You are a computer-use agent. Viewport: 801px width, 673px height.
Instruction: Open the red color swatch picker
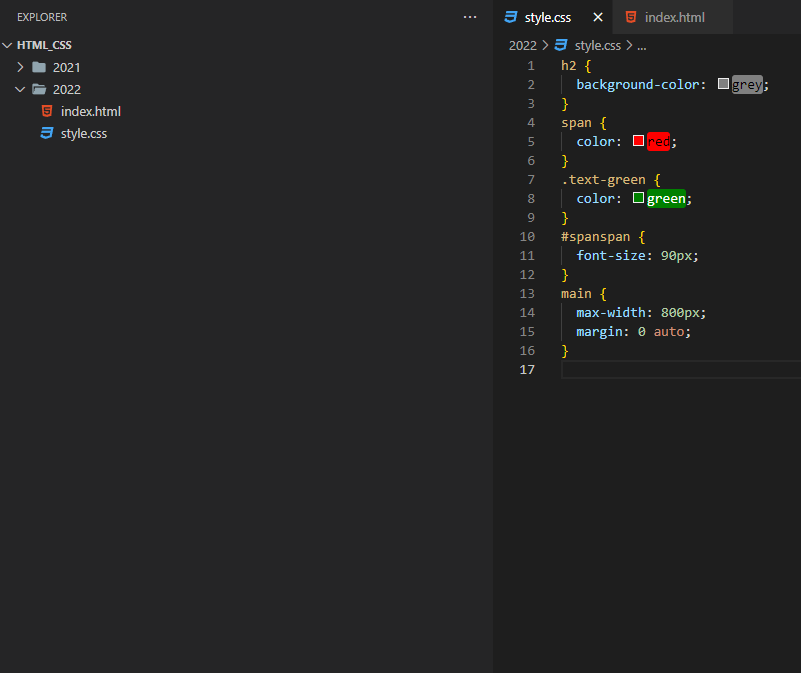tap(638, 141)
